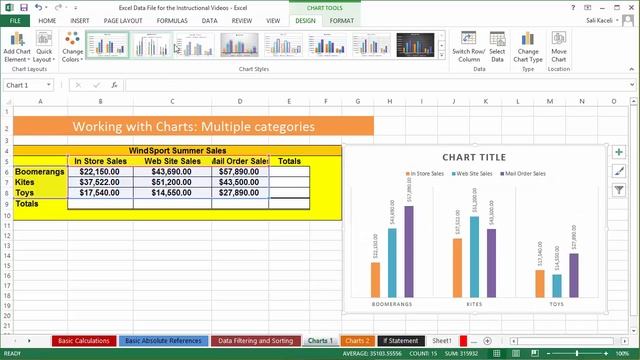Expand the Name Box dropdown arrow
640x360 pixels.
point(49,85)
